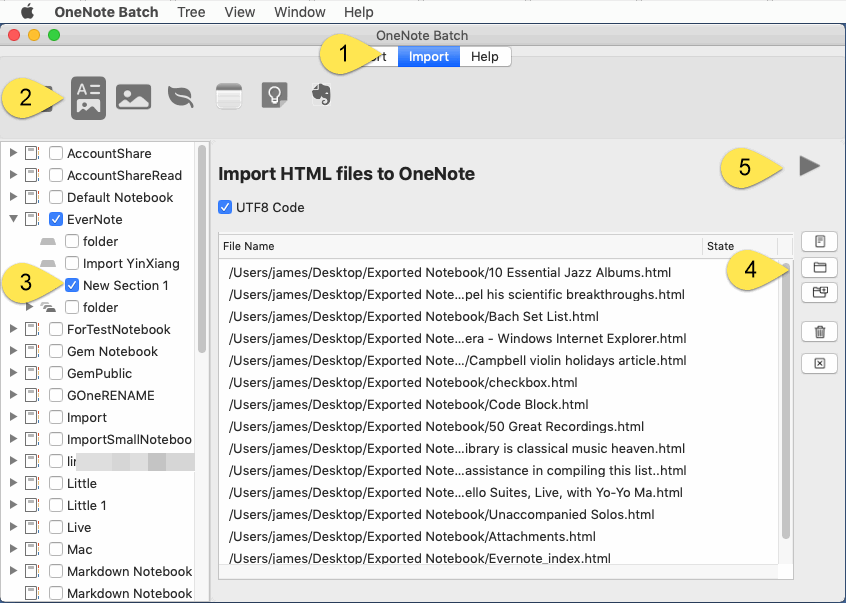
Task: Open the Tree menu in menu bar
Action: [x=191, y=12]
